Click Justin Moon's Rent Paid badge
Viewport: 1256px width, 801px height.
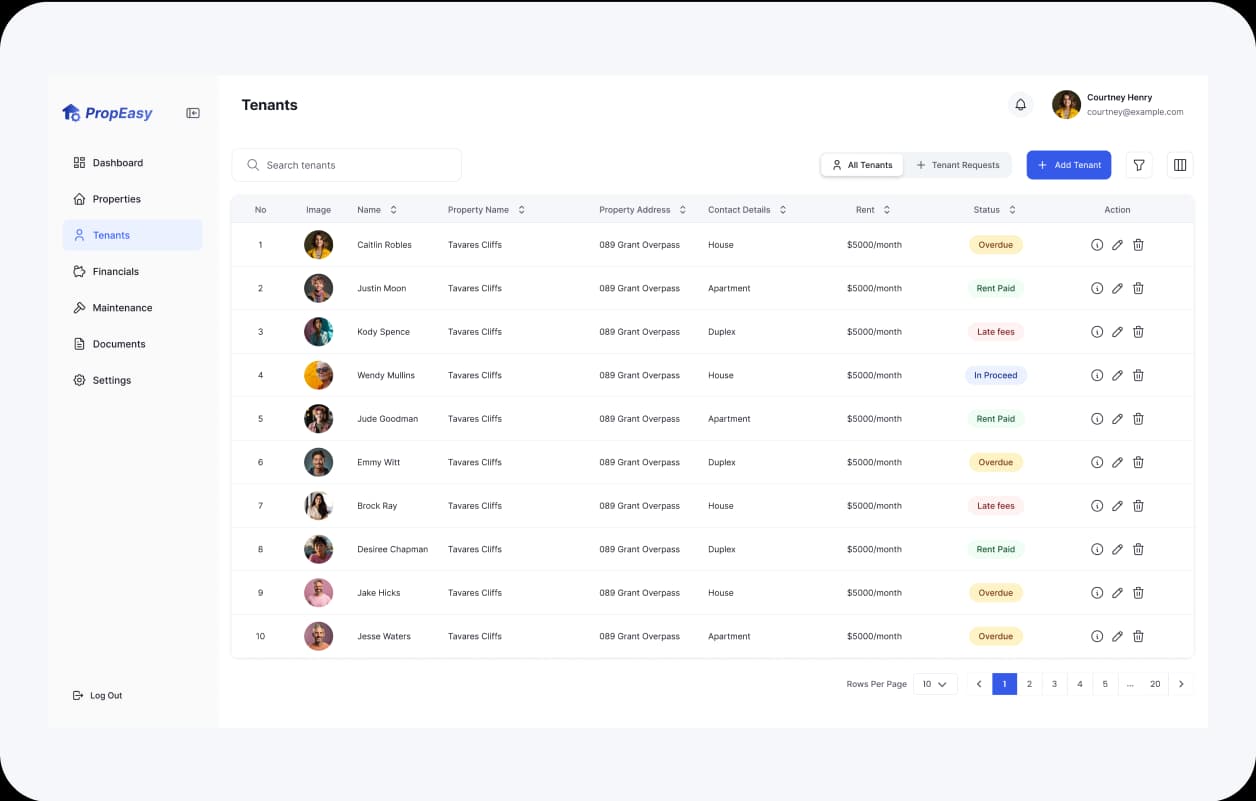pyautogui.click(x=996, y=288)
